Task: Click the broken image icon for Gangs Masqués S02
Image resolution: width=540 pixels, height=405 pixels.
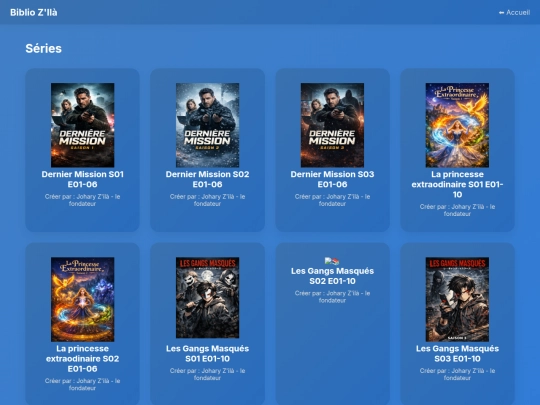Action: [332, 261]
